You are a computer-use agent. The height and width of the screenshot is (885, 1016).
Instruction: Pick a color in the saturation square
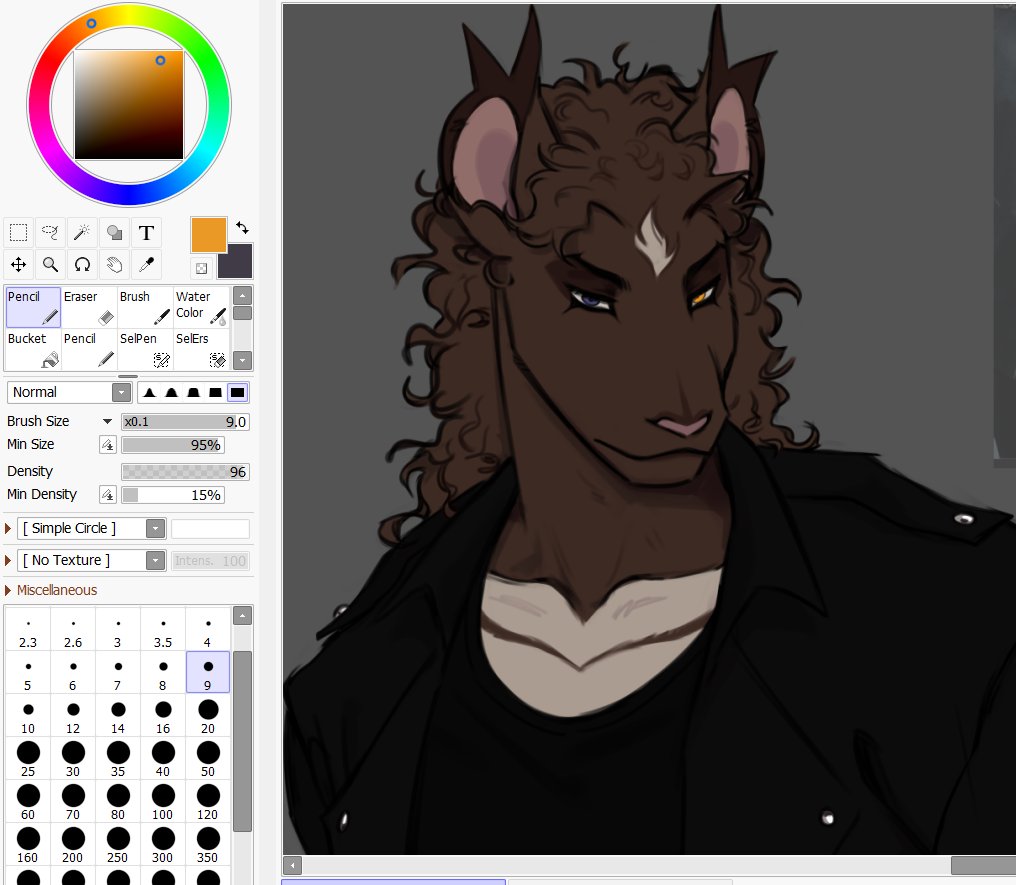click(129, 104)
